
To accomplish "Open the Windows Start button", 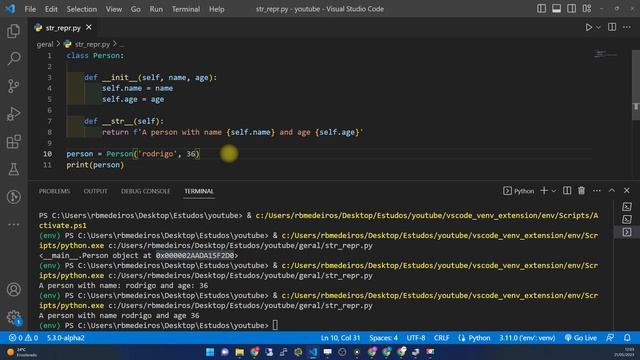I will 210,352.
